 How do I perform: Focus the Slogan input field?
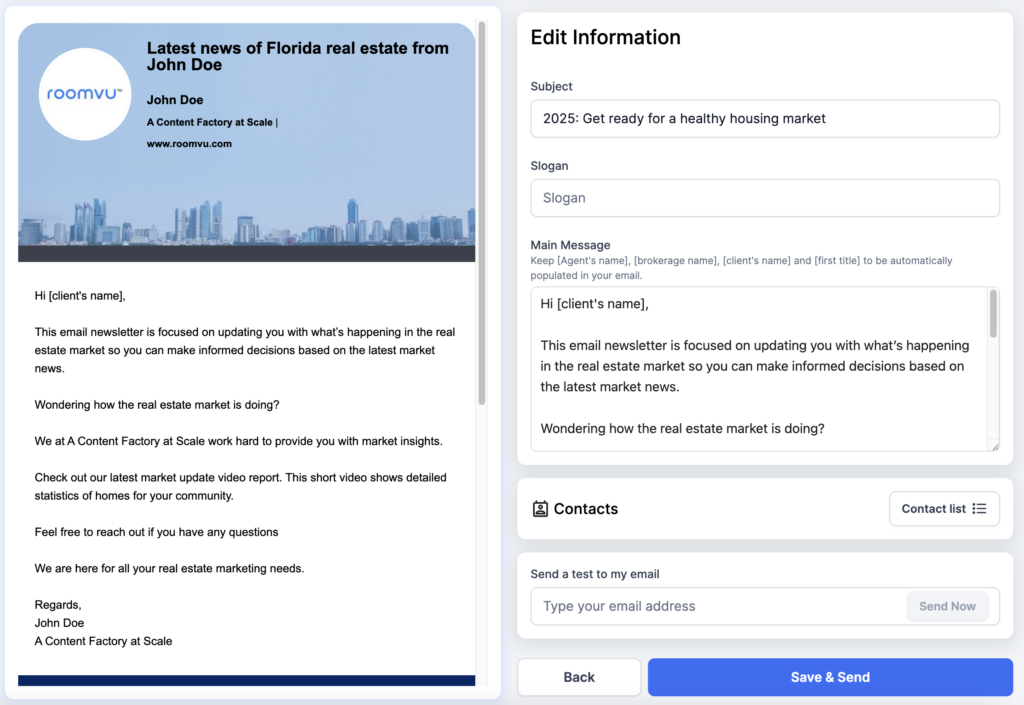[764, 198]
